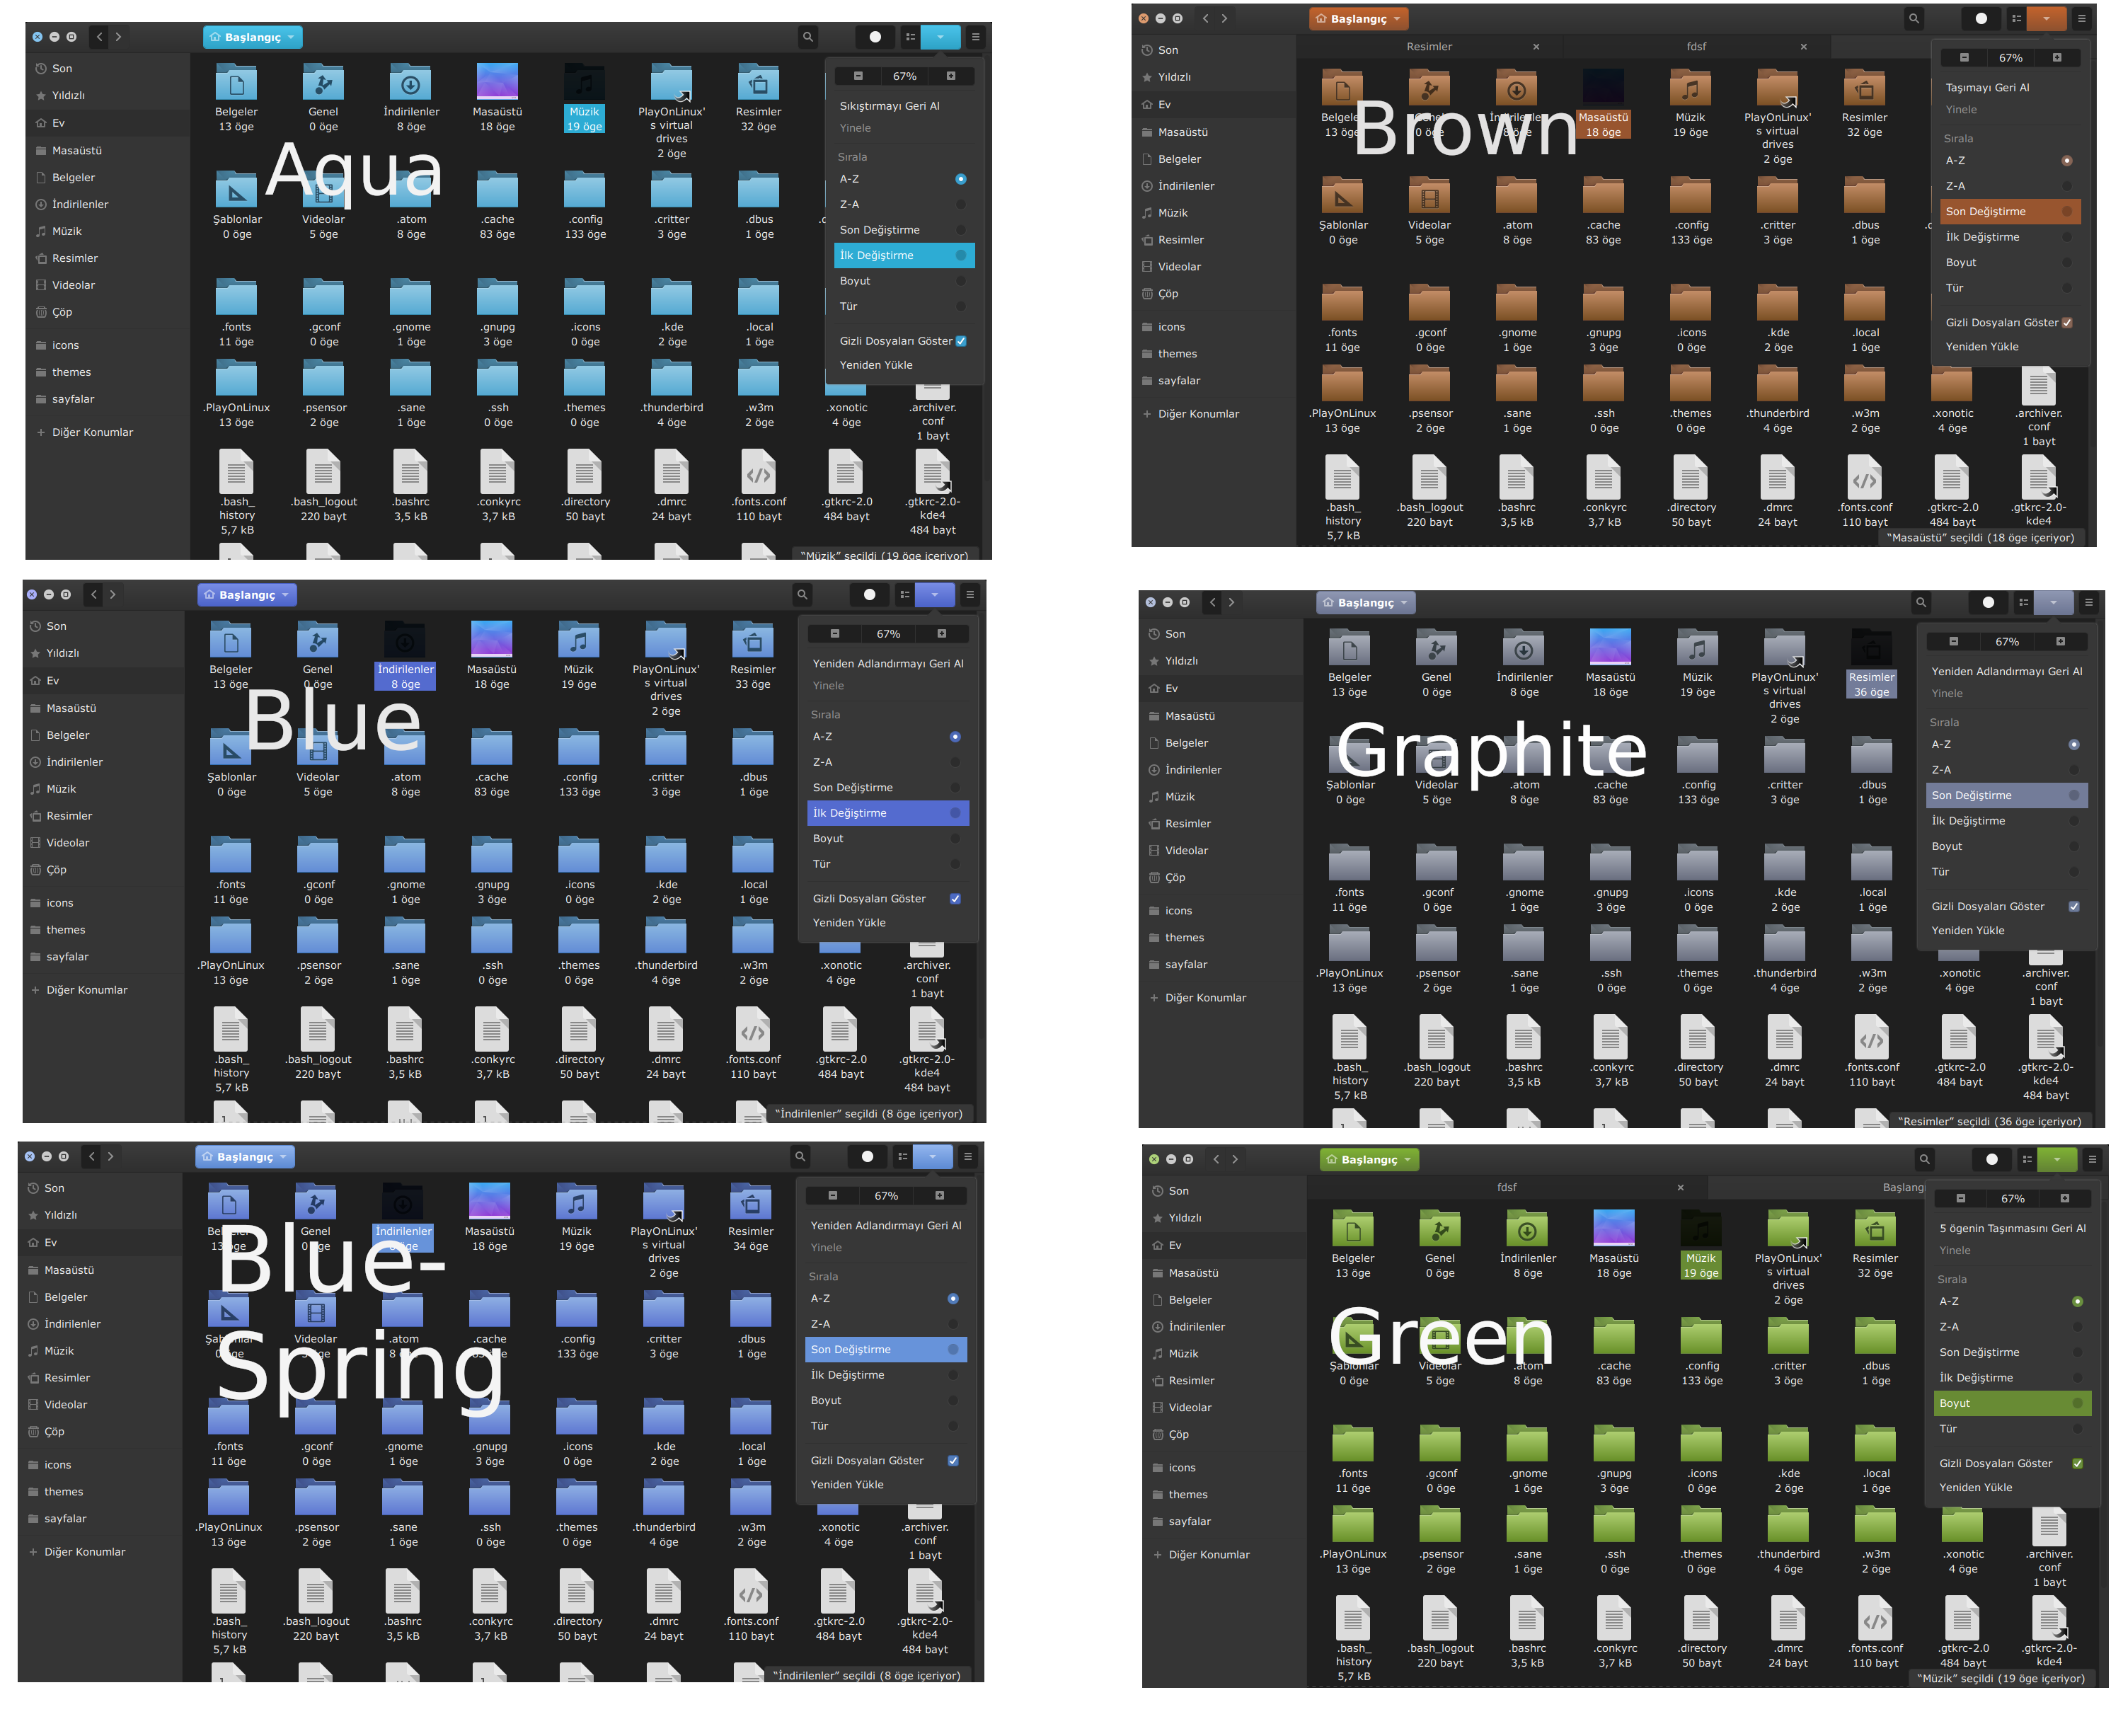The height and width of the screenshot is (1736, 2123).
Task: Click the green view options dropdown arrow in Green
Action: (2056, 1159)
